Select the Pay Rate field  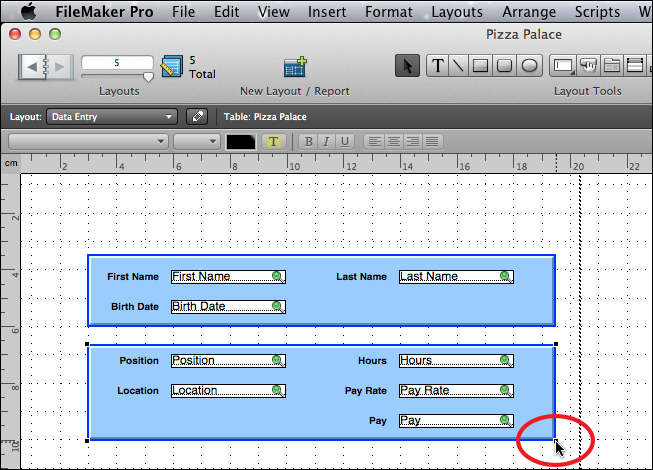(456, 391)
